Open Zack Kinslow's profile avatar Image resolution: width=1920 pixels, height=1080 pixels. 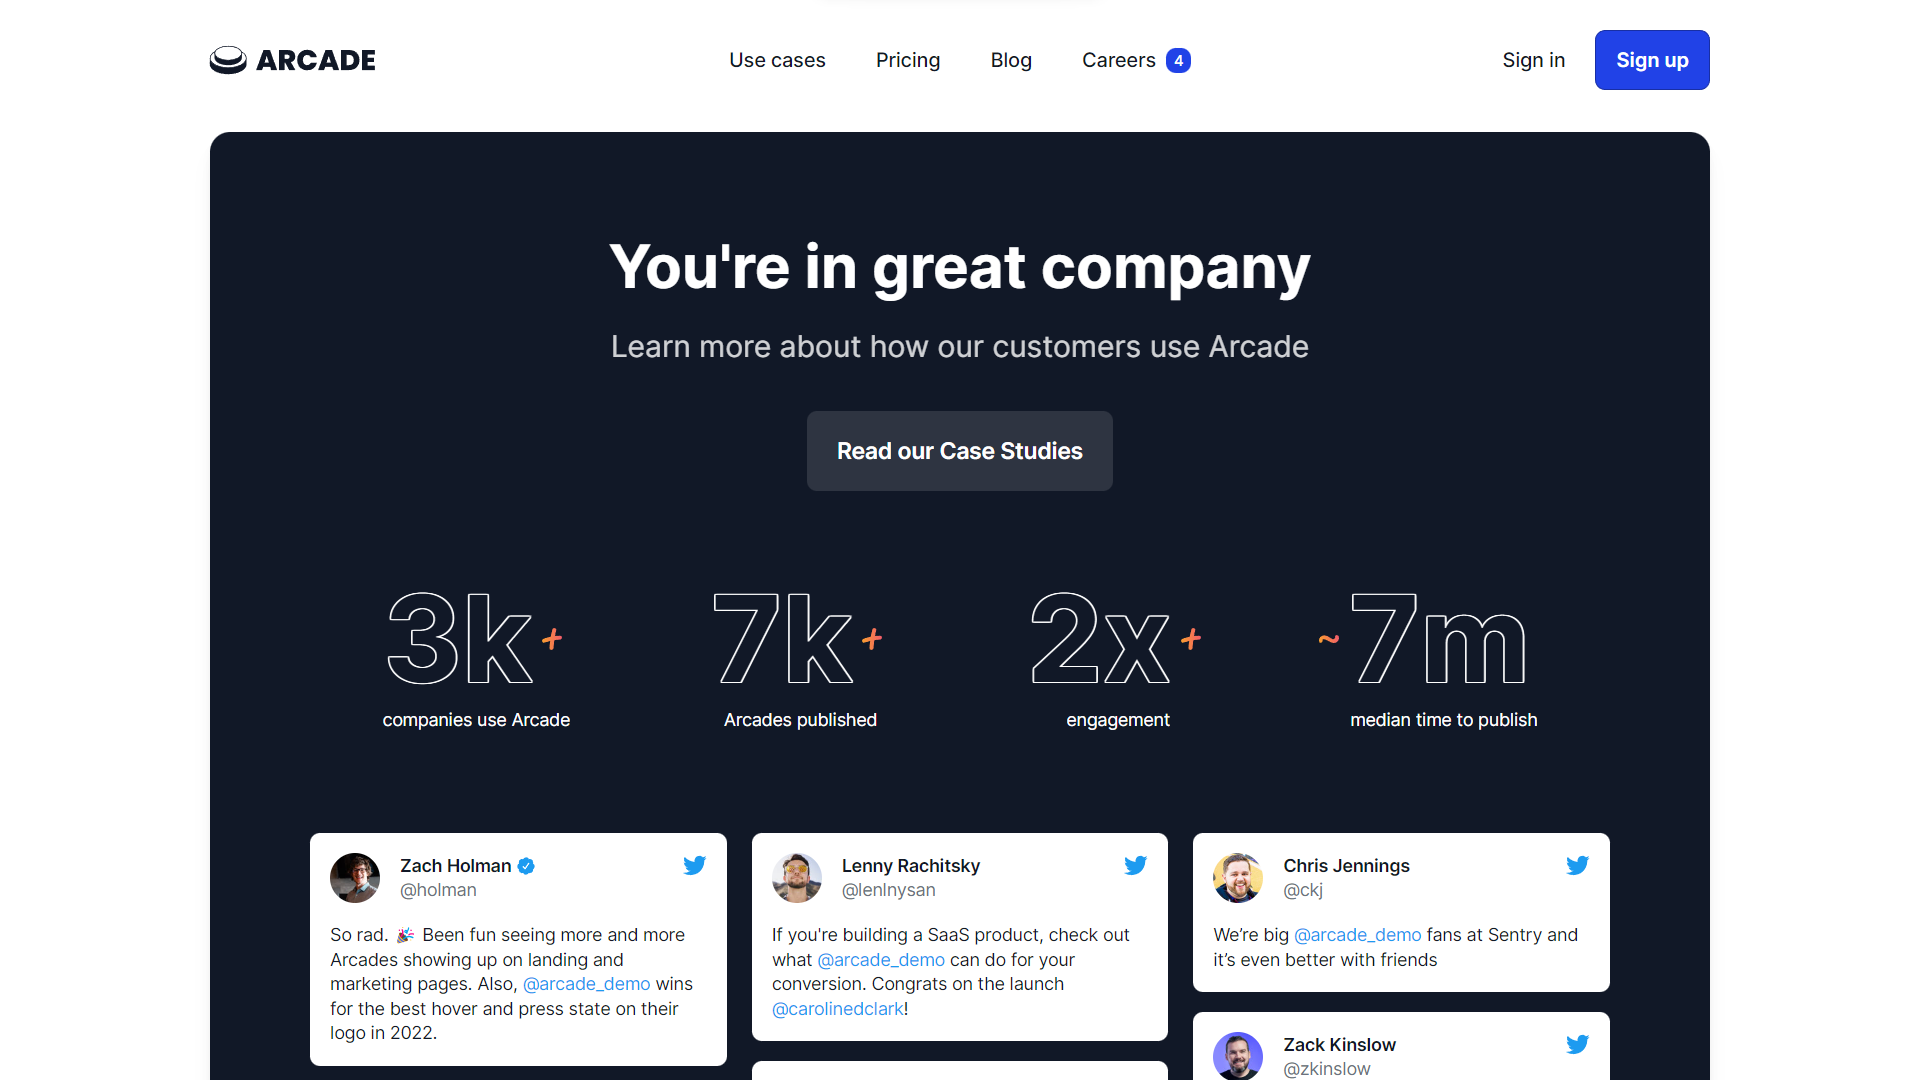click(x=1238, y=1056)
